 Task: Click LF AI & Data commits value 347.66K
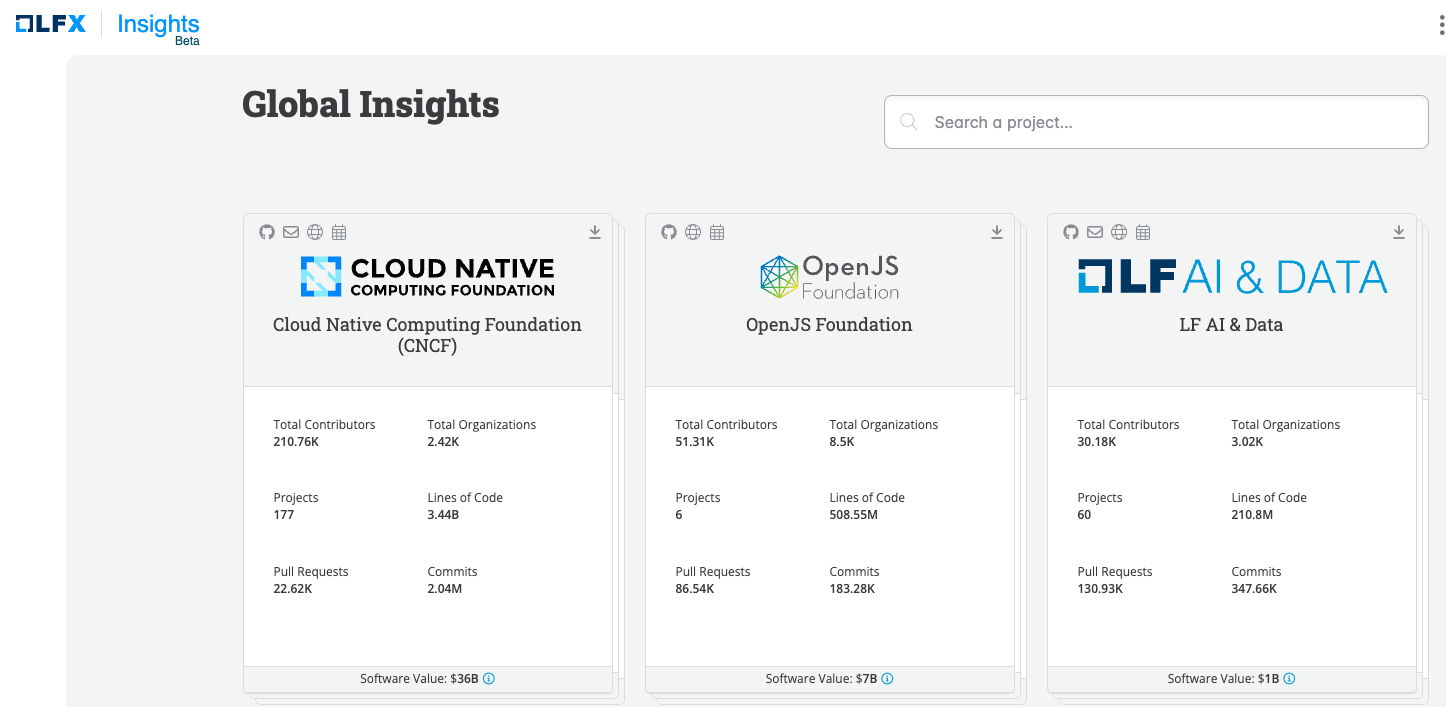tap(1254, 589)
